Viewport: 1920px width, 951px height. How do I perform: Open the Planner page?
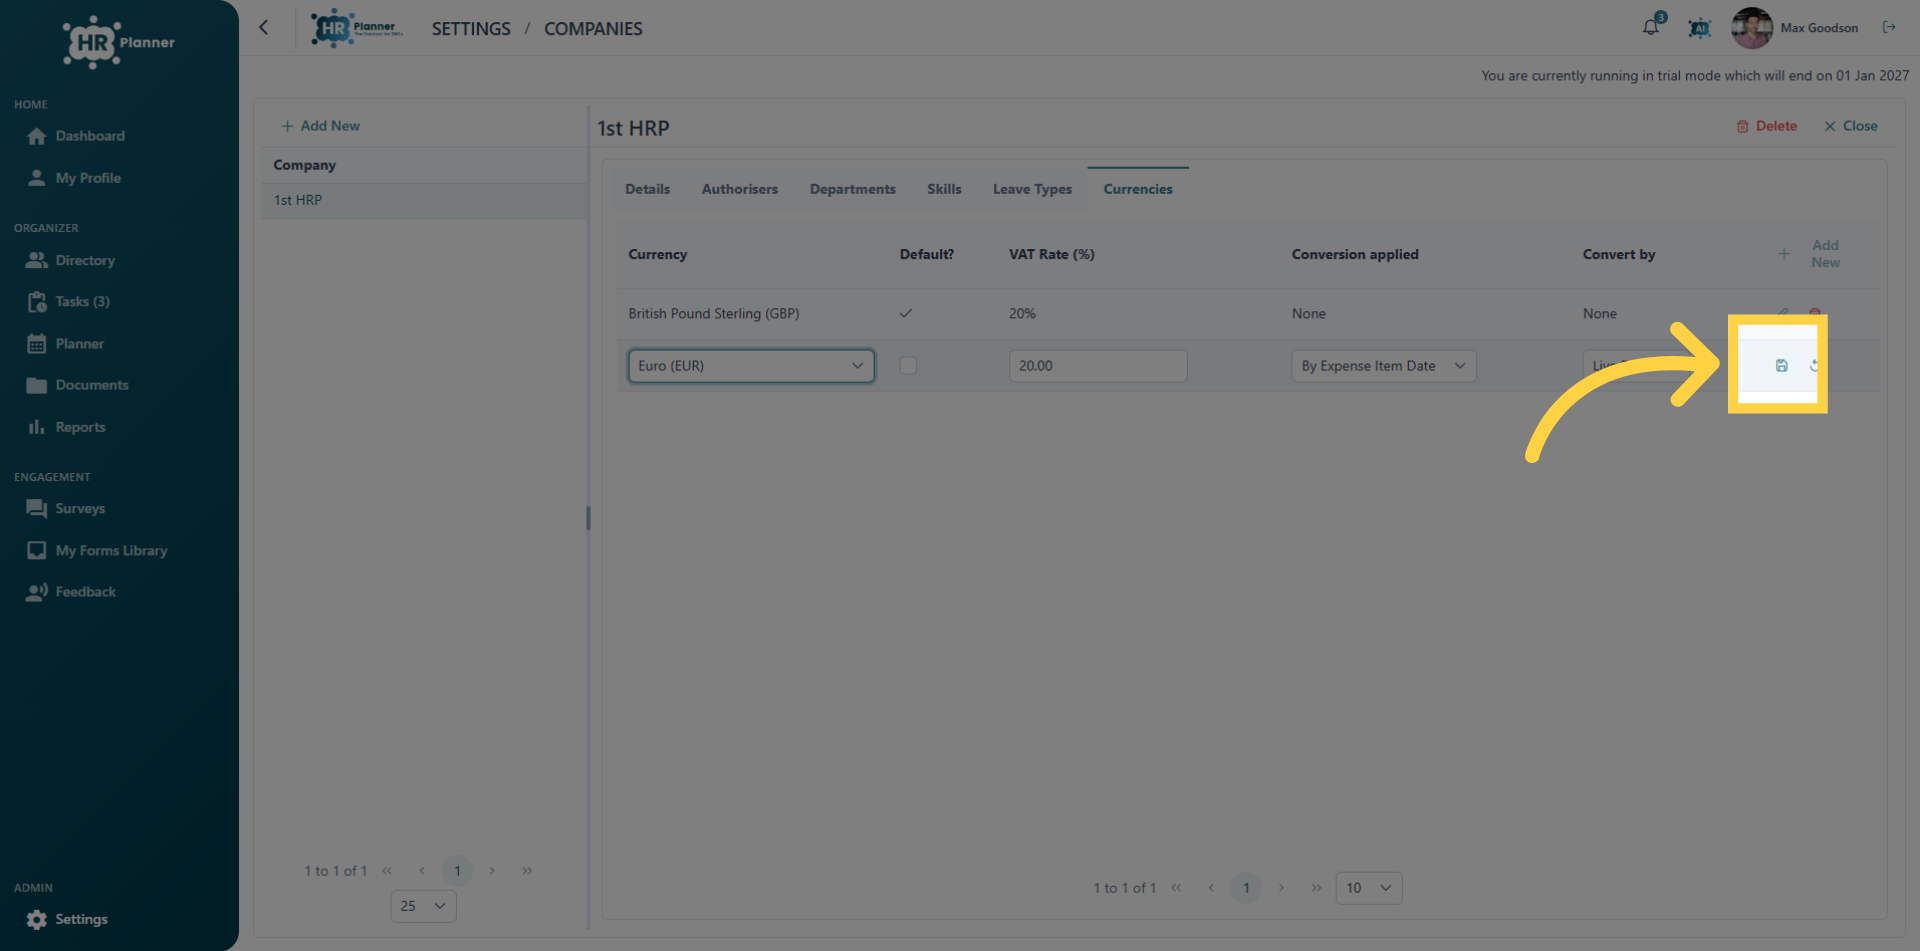tap(79, 344)
